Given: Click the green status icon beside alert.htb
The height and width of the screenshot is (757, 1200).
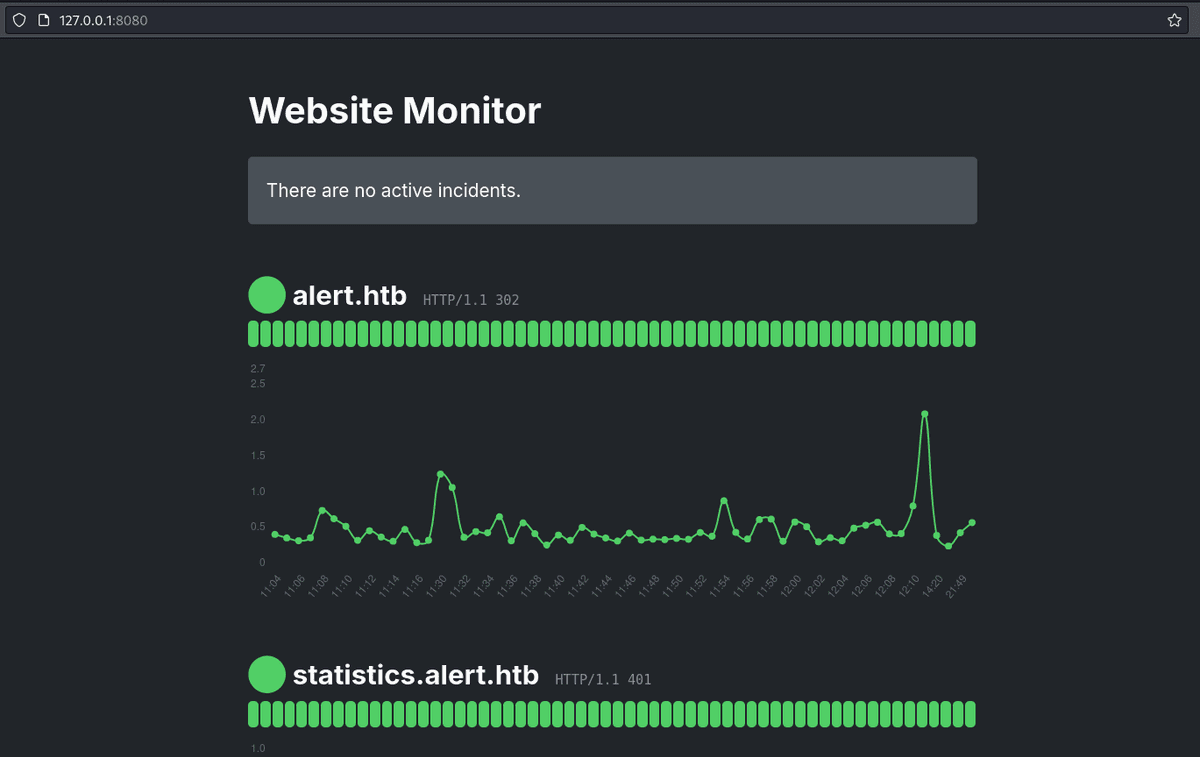Looking at the screenshot, I should pos(266,294).
